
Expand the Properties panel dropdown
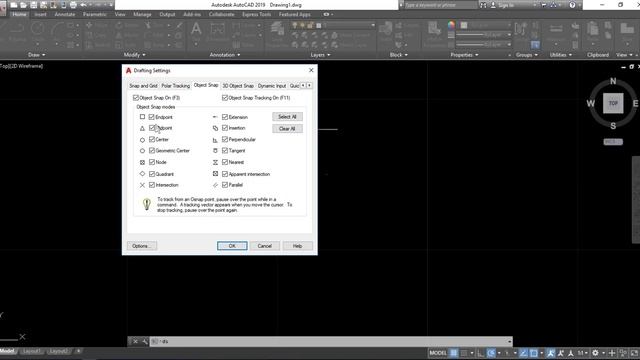click(476, 55)
